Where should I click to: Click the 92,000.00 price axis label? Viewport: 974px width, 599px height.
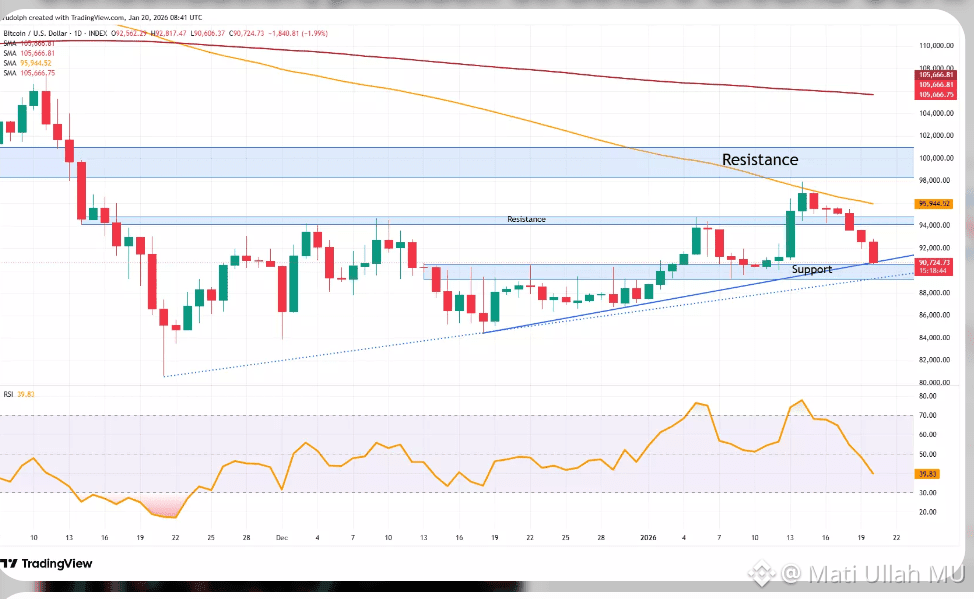[934, 247]
